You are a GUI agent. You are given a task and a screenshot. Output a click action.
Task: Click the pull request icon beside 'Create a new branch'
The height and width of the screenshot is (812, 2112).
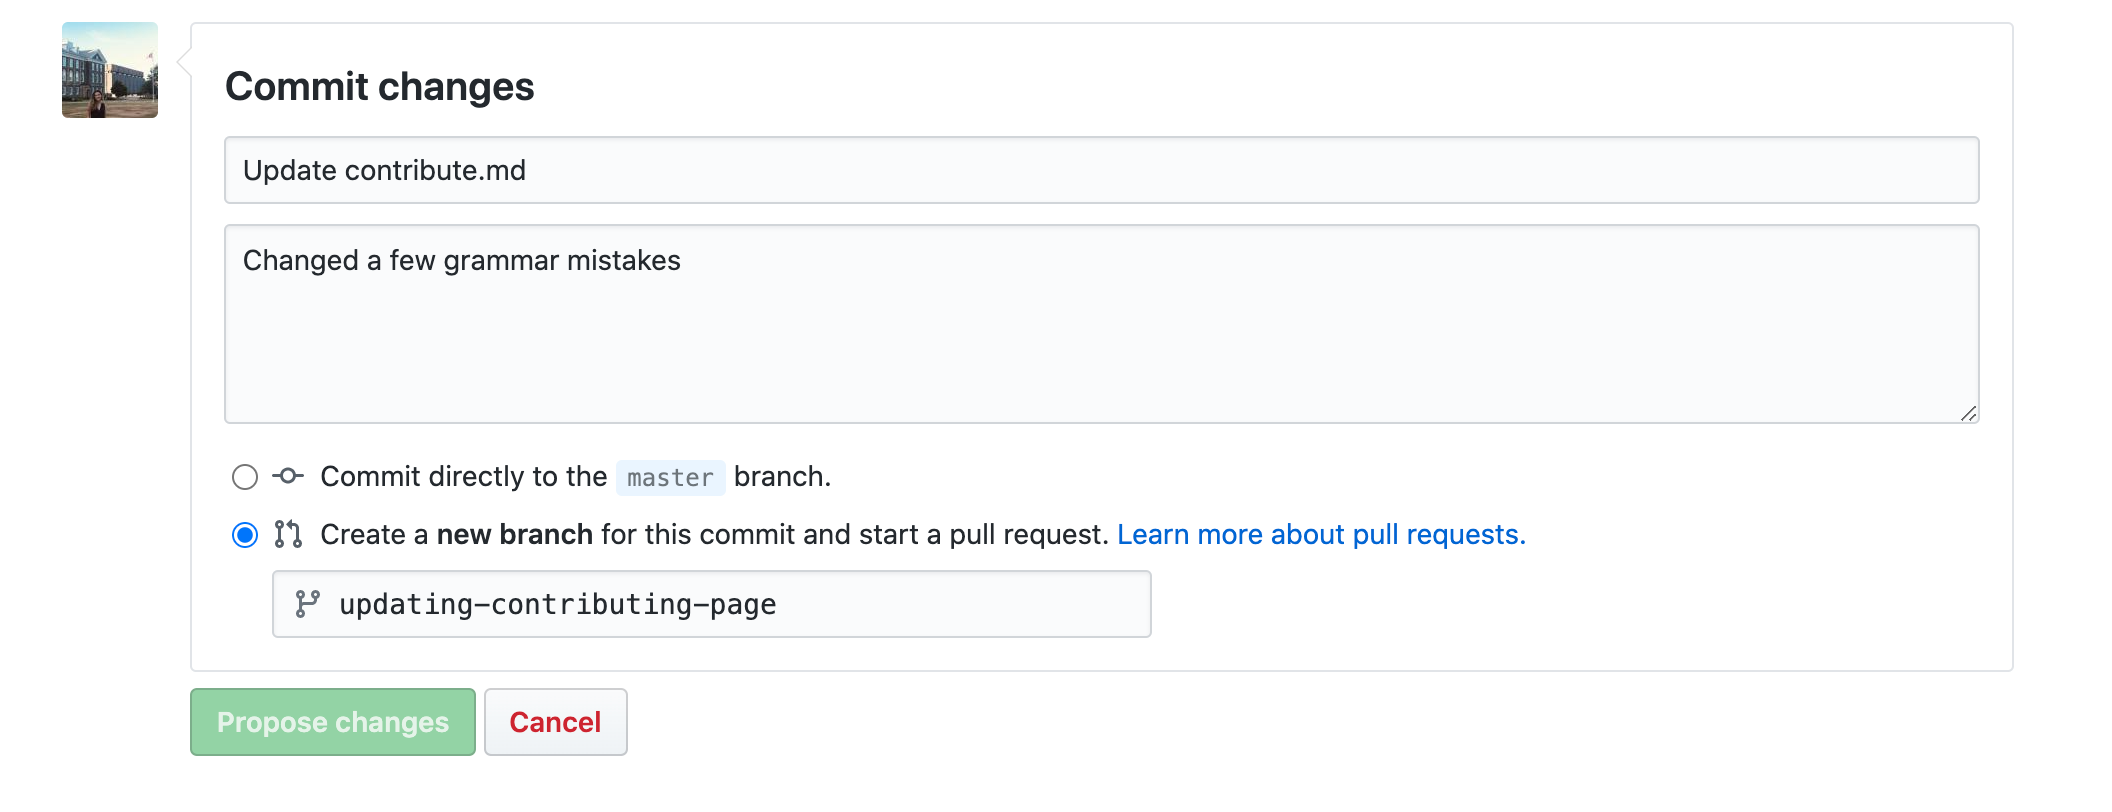288,534
